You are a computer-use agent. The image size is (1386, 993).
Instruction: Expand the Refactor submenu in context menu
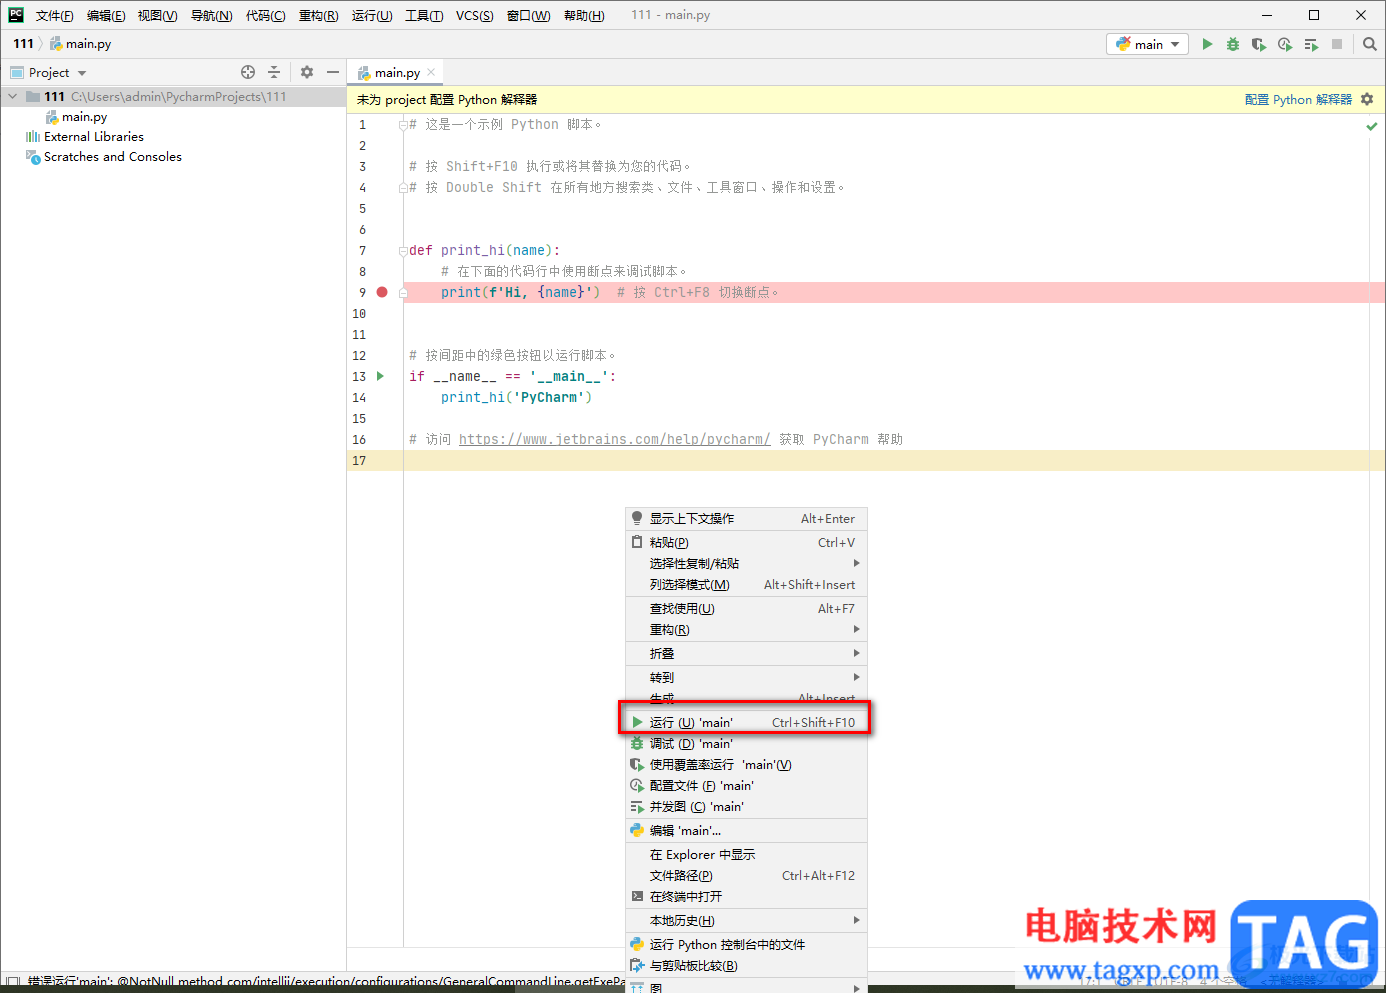tap(746, 629)
